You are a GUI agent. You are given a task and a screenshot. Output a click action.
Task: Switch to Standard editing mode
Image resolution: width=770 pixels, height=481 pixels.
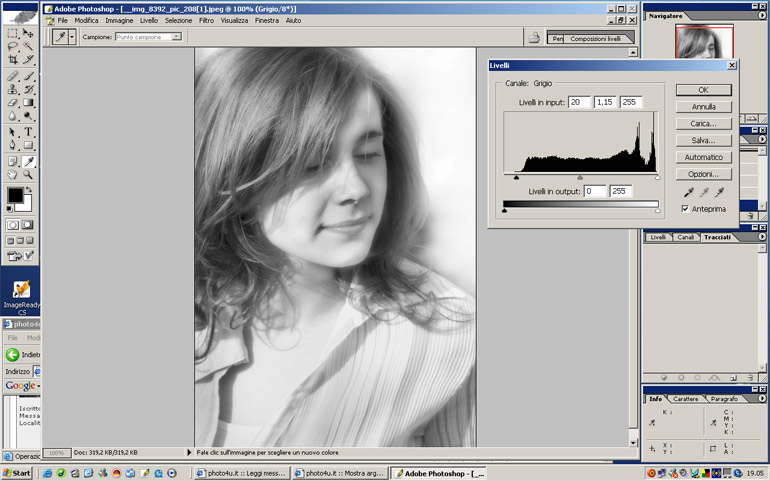(13, 225)
